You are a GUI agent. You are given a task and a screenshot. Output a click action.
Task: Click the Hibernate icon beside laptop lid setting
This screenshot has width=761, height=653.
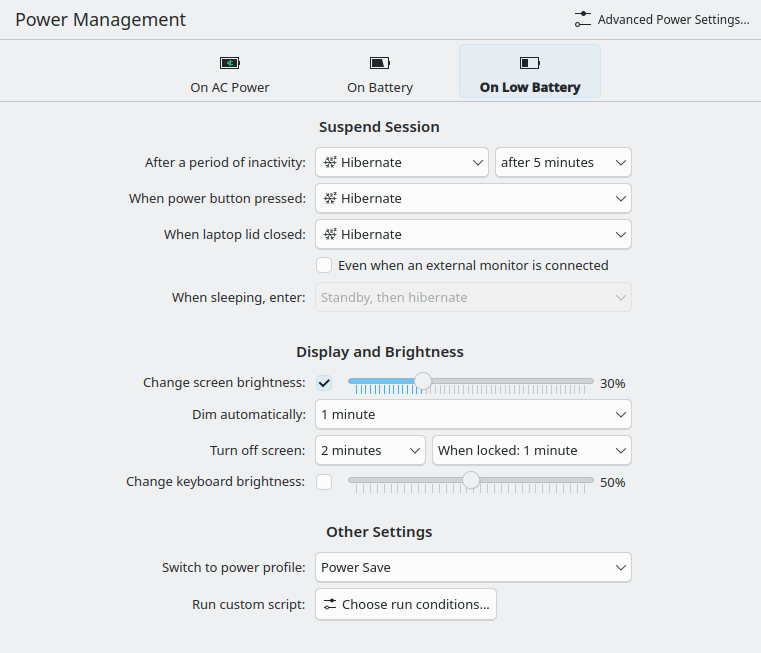(329, 234)
